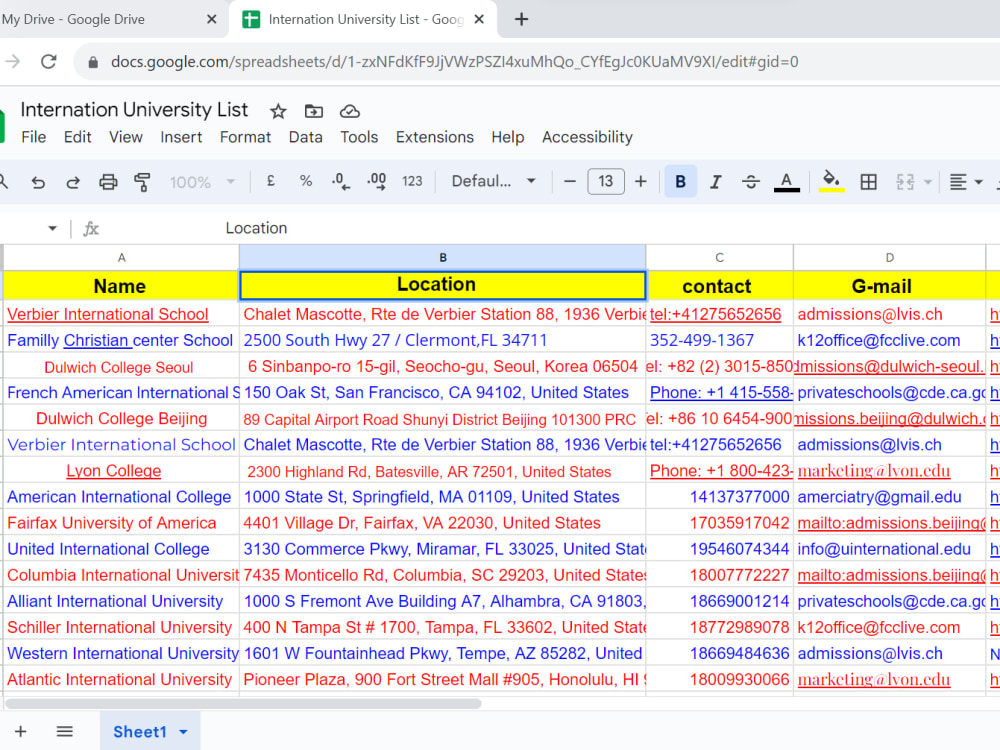Viewport: 1000px width, 750px height.
Task: Format selected cell as currency
Action: pyautogui.click(x=270, y=181)
